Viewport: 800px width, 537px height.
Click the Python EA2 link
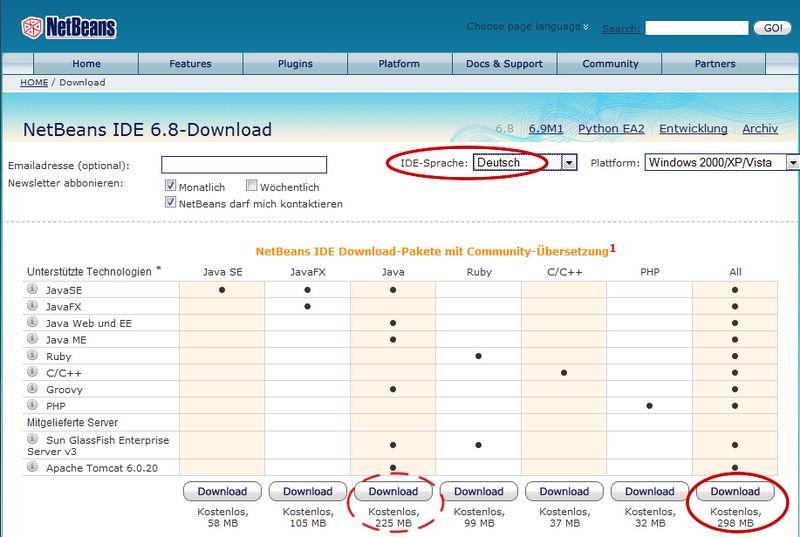pos(611,129)
